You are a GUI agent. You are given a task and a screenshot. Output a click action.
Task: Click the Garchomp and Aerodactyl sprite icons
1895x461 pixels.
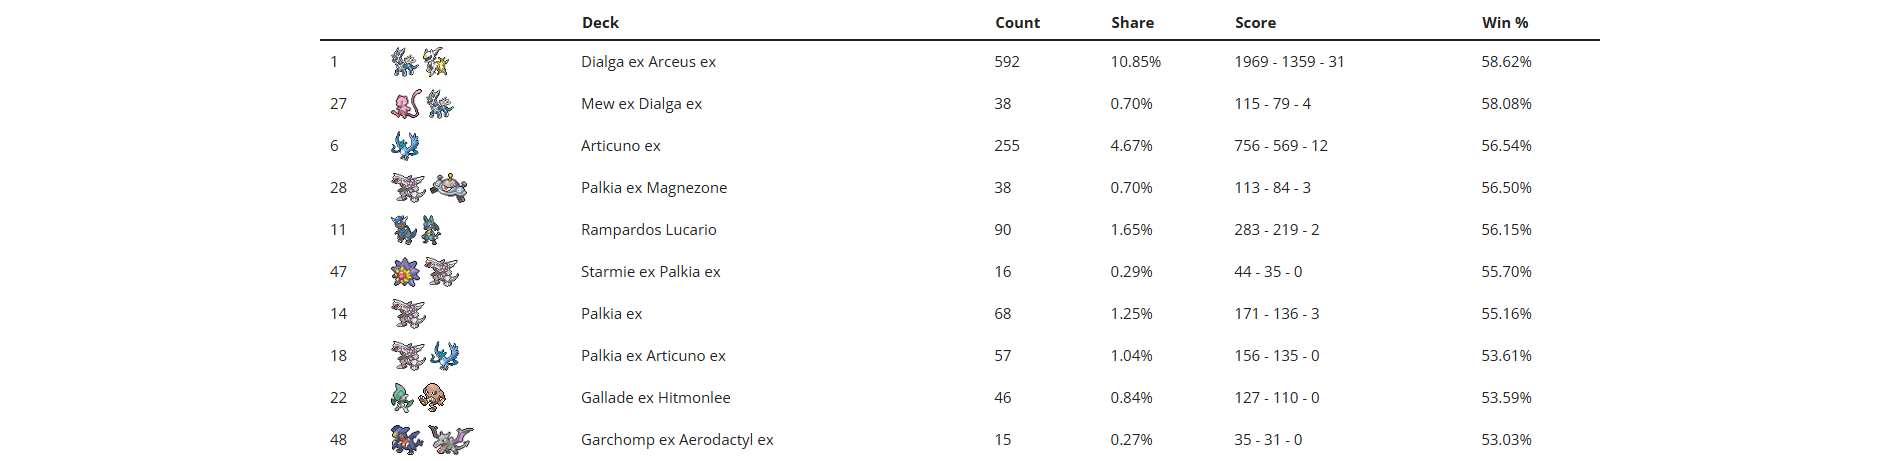431,440
